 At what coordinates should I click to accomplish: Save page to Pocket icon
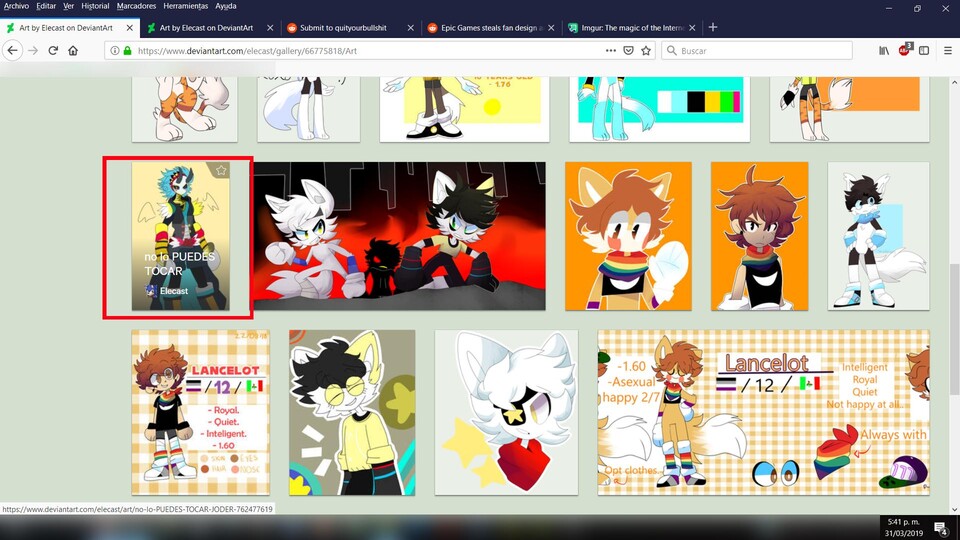(x=628, y=50)
